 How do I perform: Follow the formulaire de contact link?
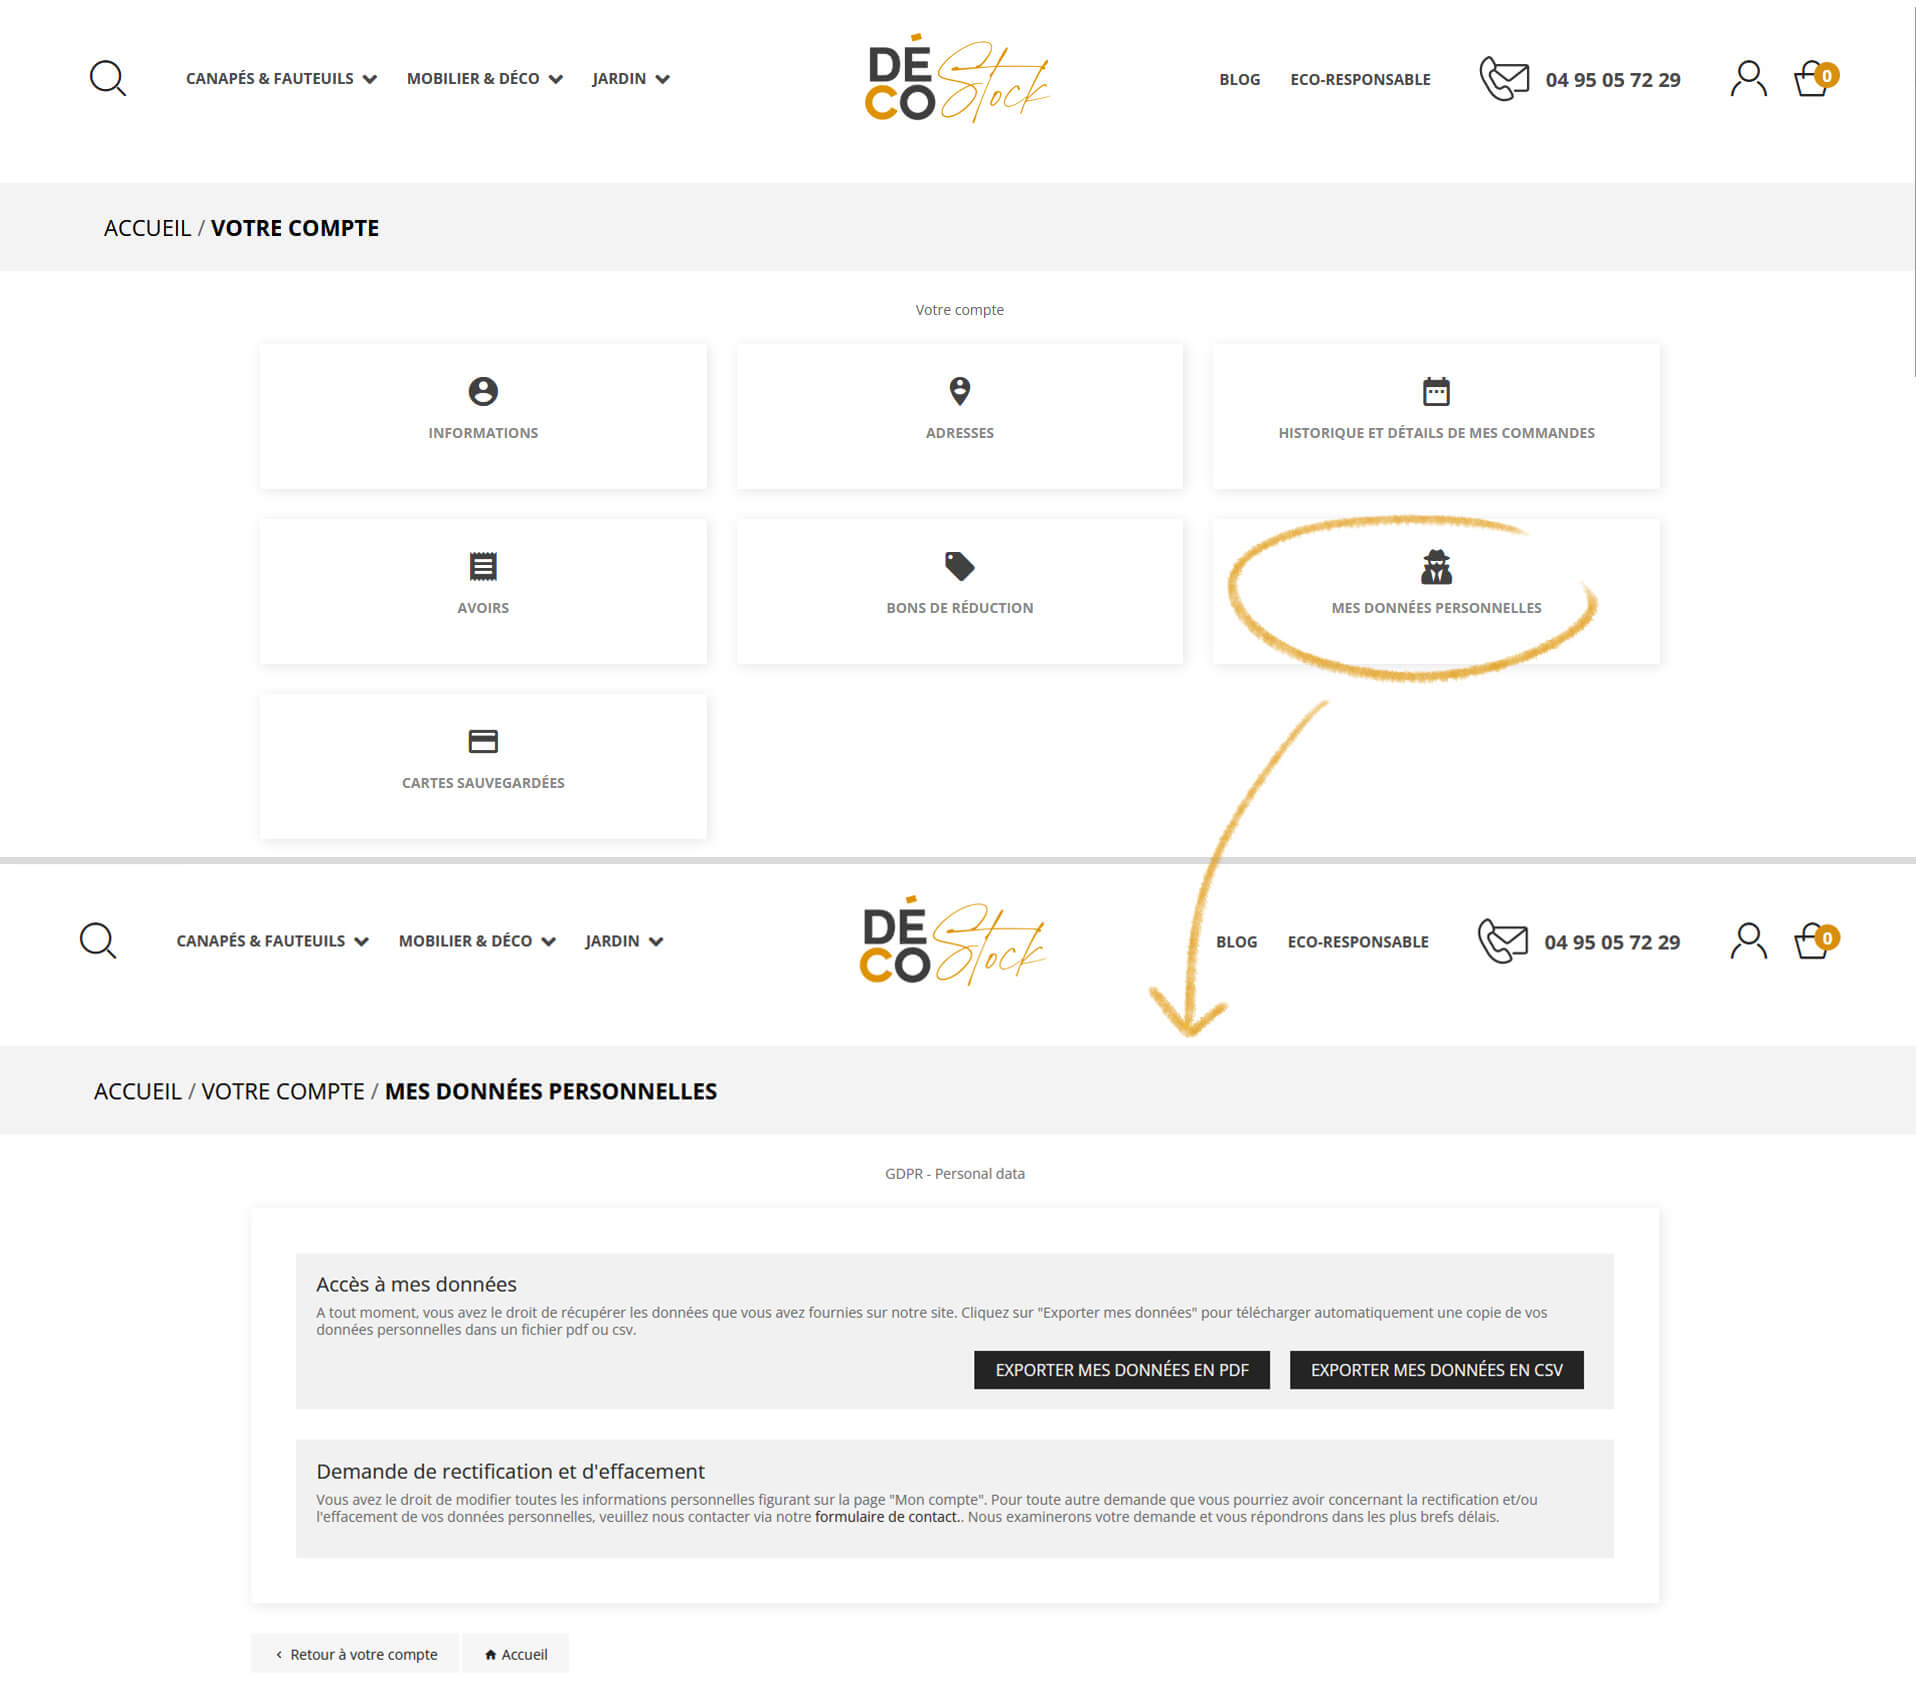pyautogui.click(x=886, y=1517)
